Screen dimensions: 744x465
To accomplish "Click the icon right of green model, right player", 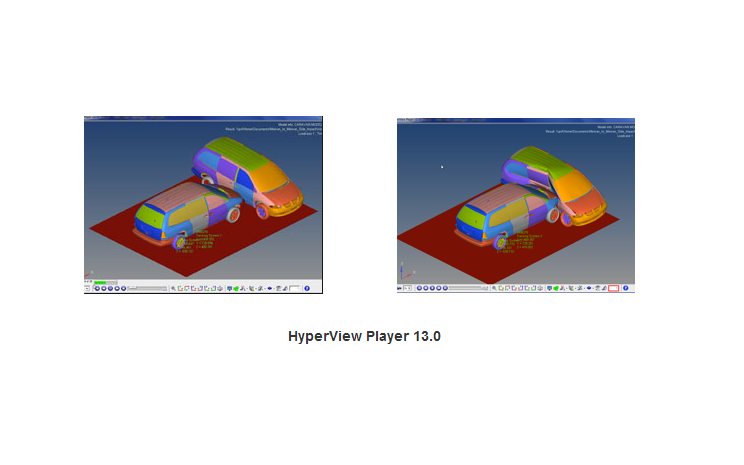I will [562, 288].
